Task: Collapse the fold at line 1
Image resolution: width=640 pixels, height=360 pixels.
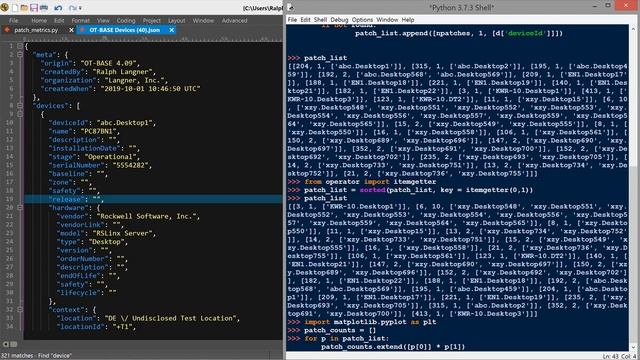Action: point(20,46)
